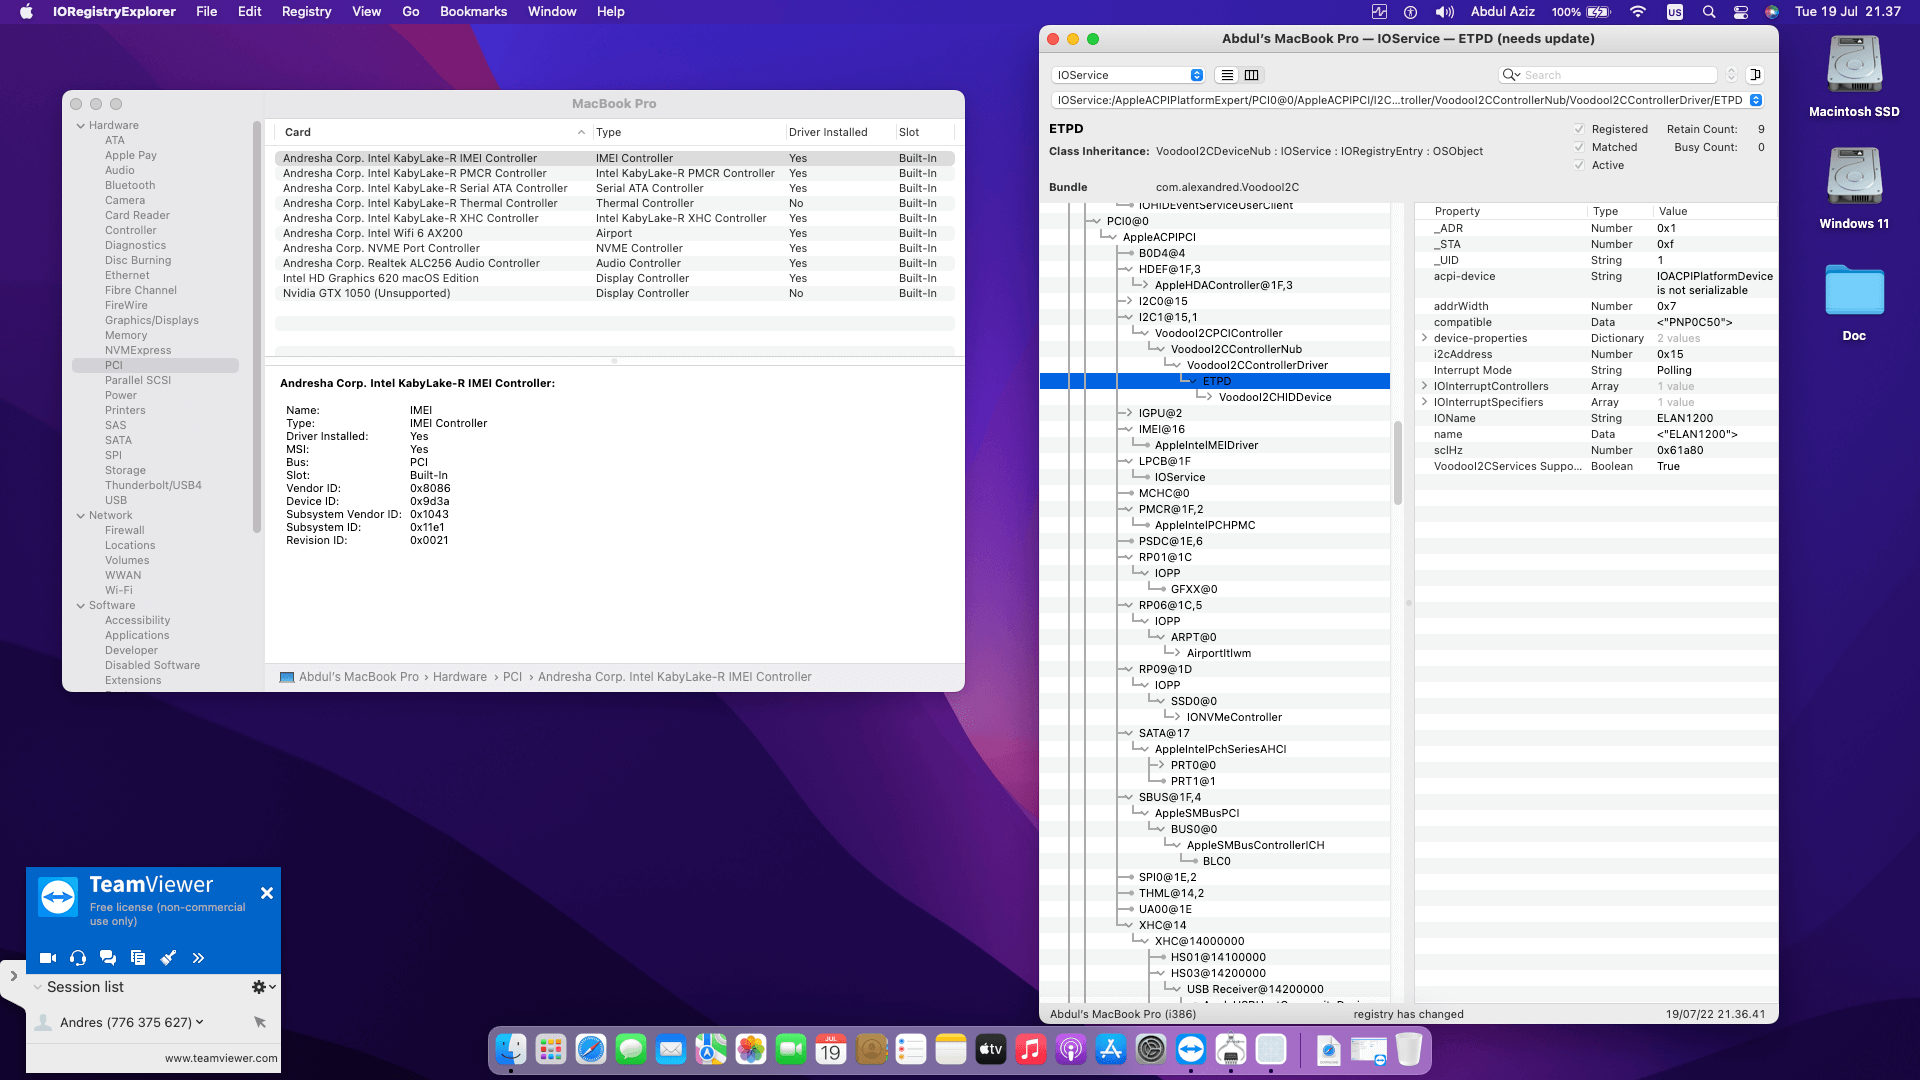Collapse the Network section in sidebar
This screenshot has height=1080, width=1920.
pyautogui.click(x=81, y=516)
